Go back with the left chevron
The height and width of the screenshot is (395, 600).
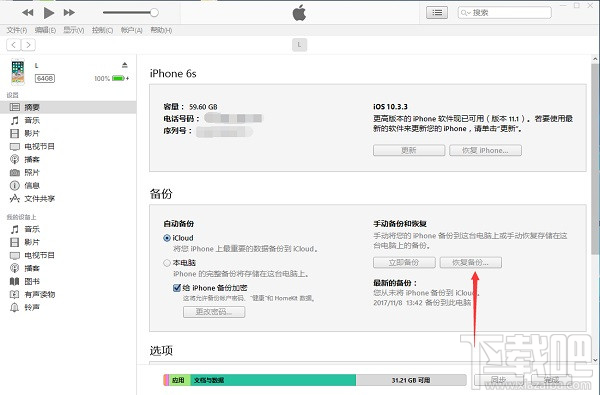click(x=14, y=45)
